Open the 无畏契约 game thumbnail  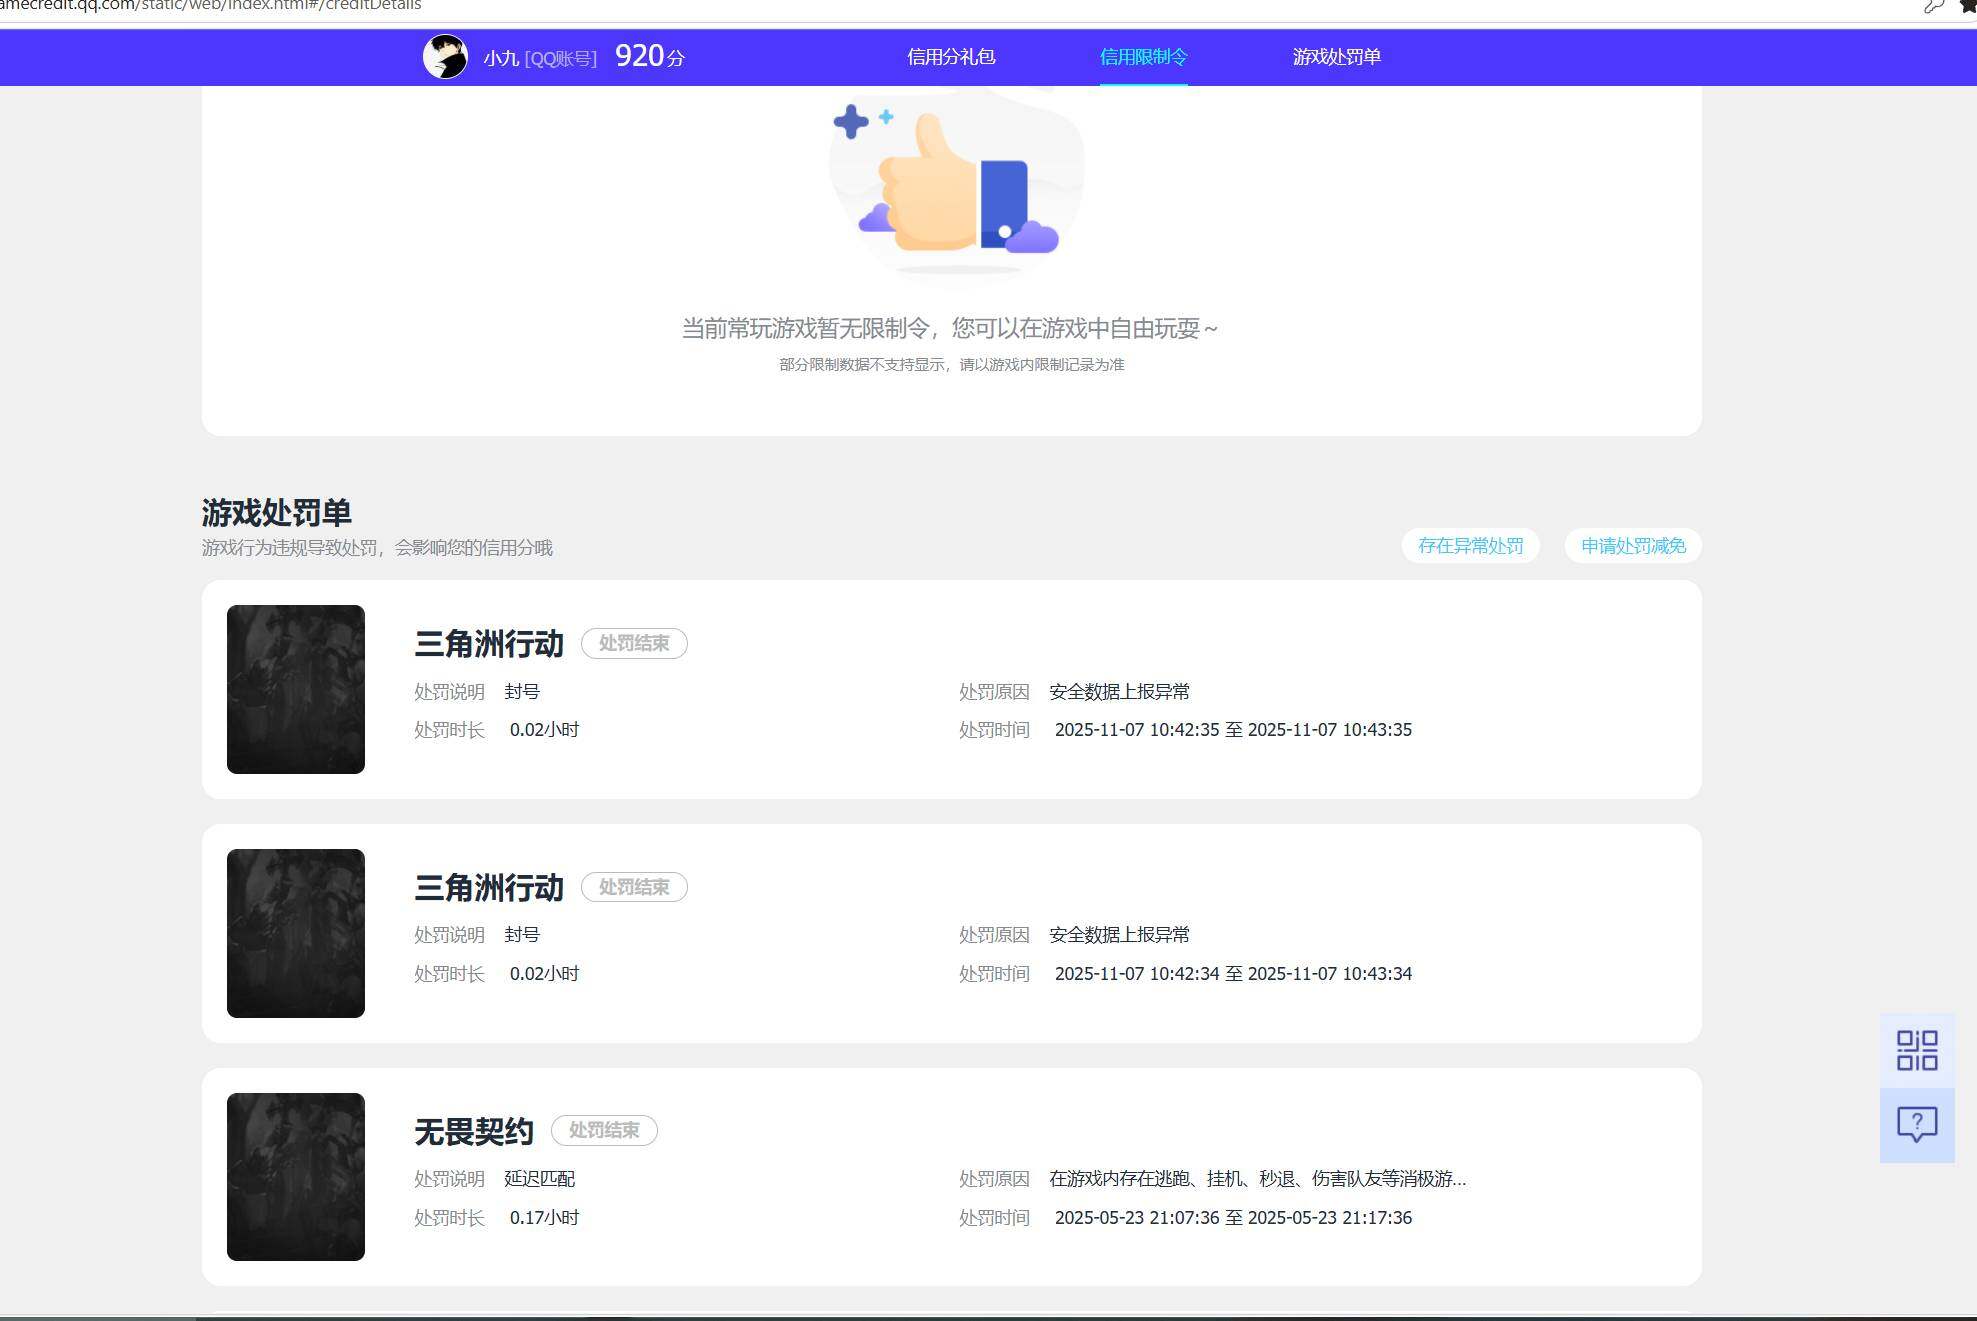[296, 1177]
